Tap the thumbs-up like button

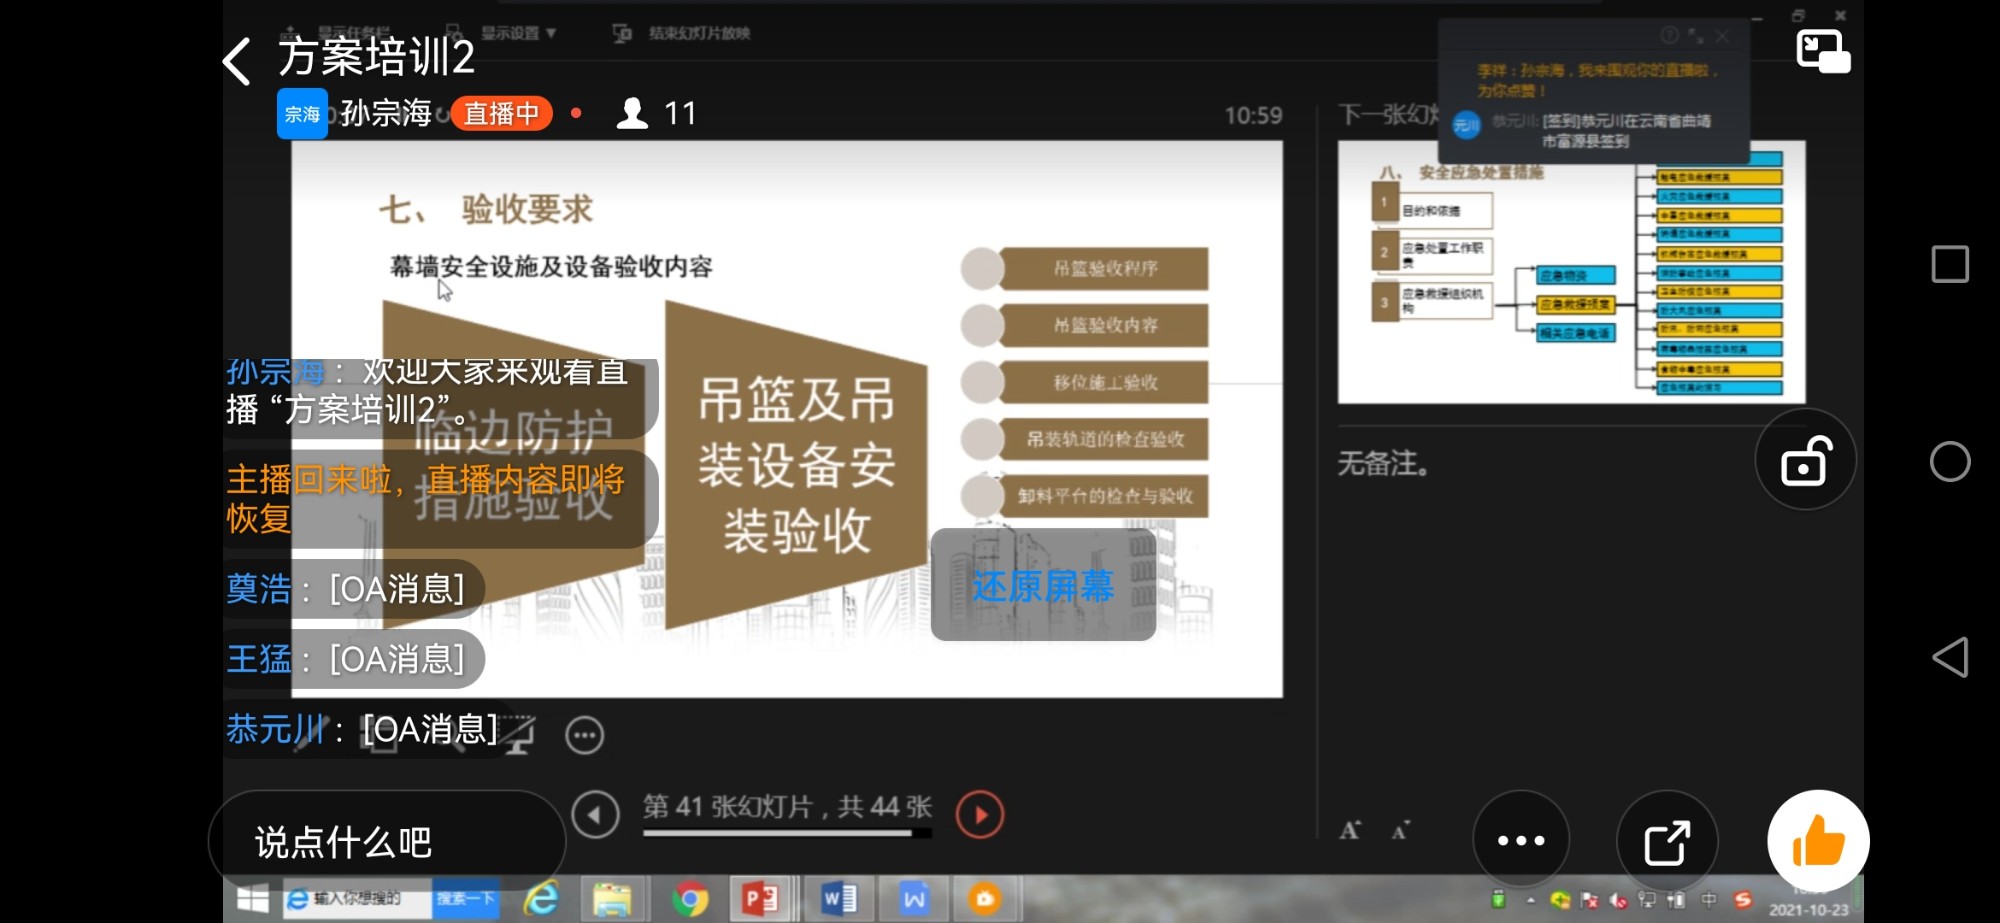pos(1817,841)
